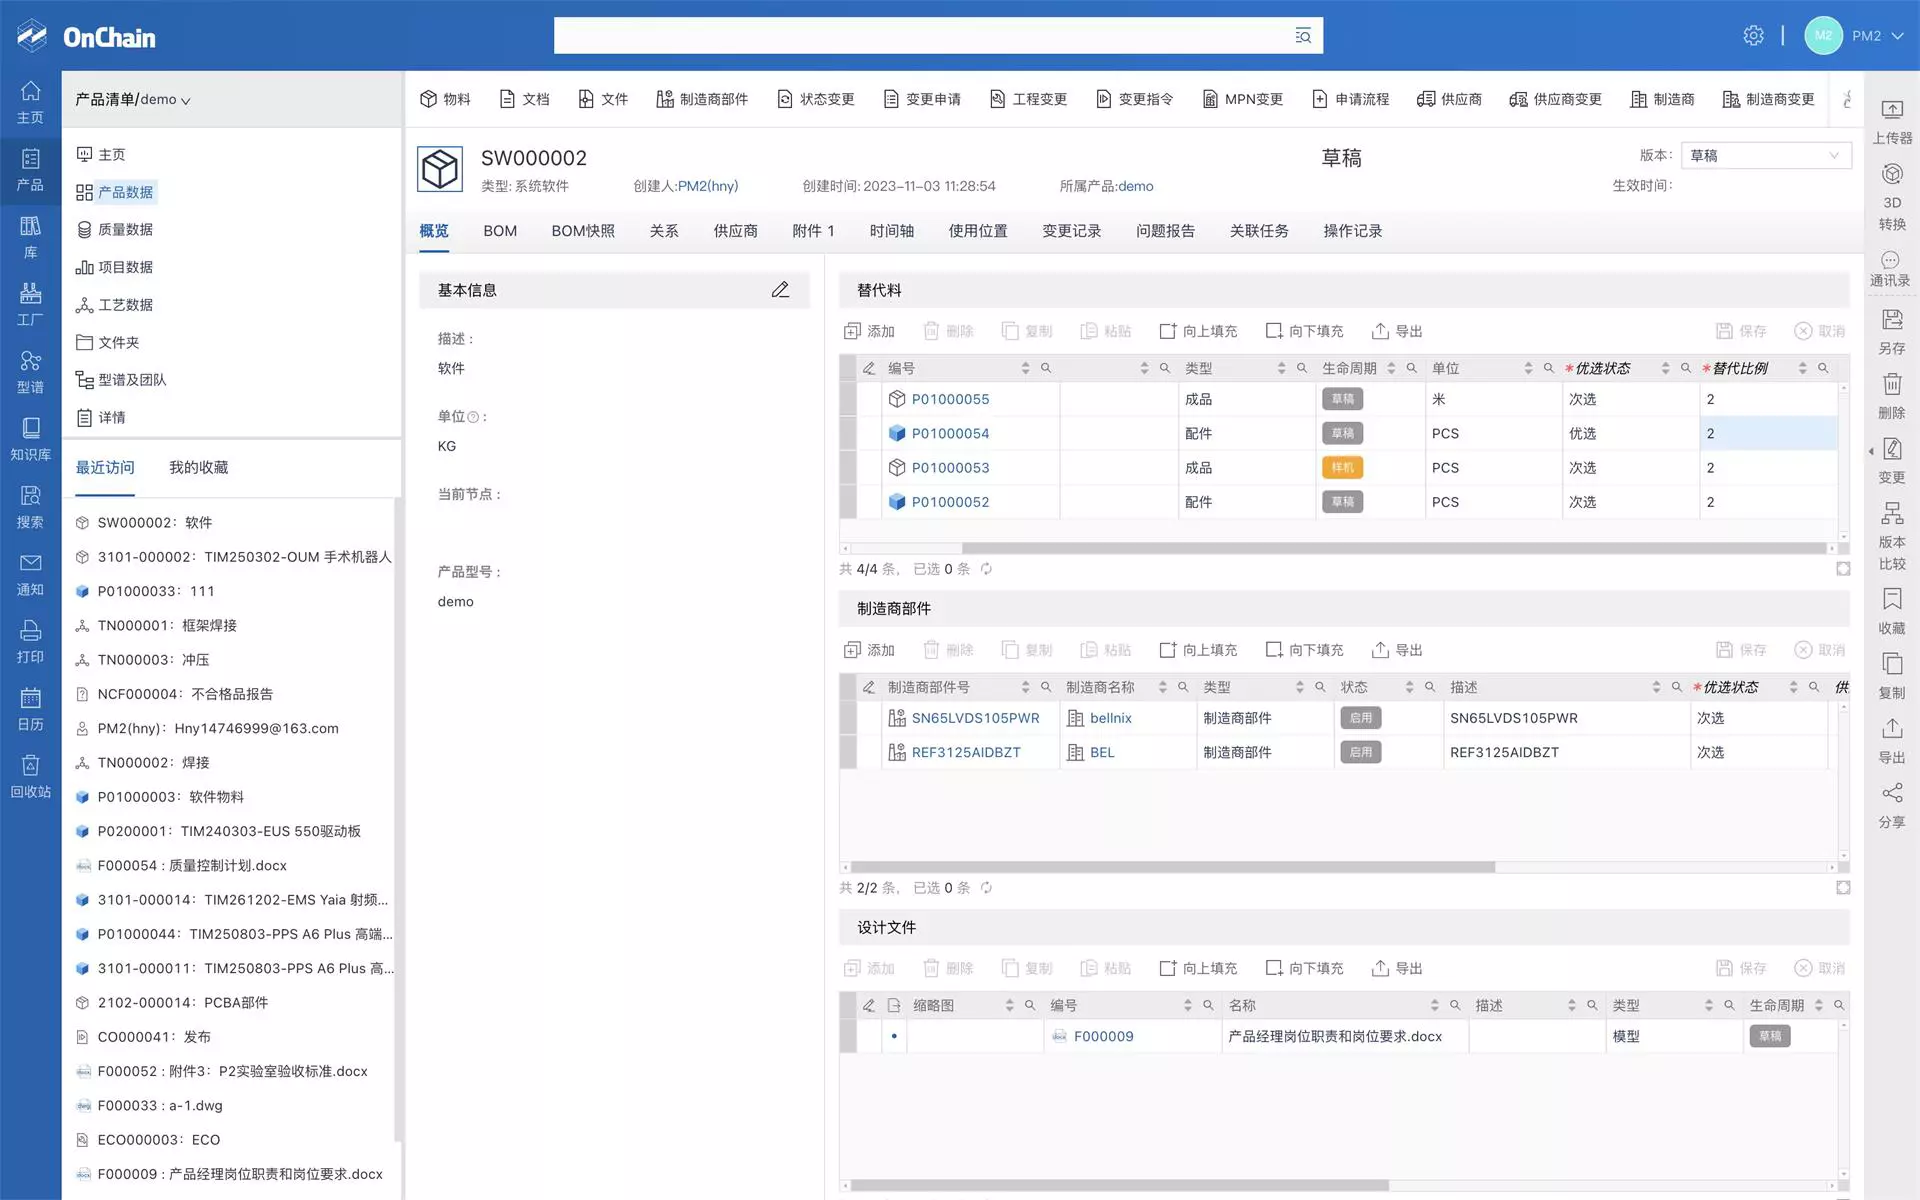Open the 工程变更 top menu item
1920x1200 pixels.
(x=1028, y=99)
